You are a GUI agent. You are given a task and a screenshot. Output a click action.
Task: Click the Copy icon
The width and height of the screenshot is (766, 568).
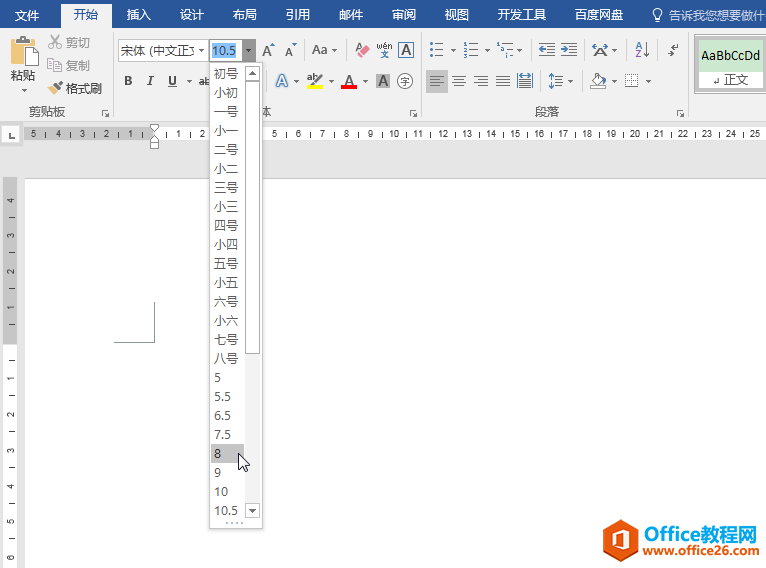tap(54, 65)
